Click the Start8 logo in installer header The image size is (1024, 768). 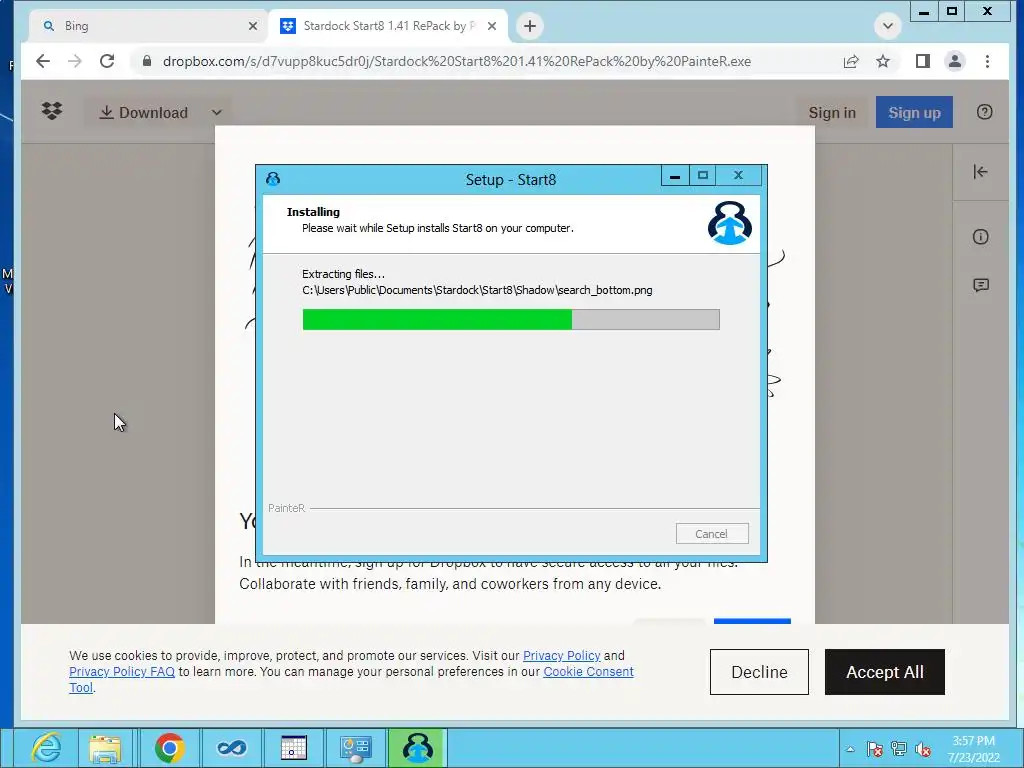click(729, 223)
